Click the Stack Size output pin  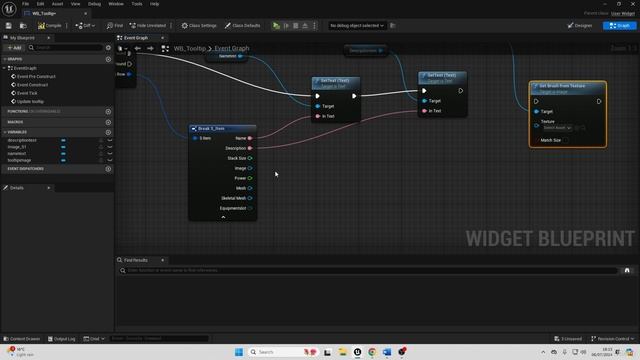point(250,158)
